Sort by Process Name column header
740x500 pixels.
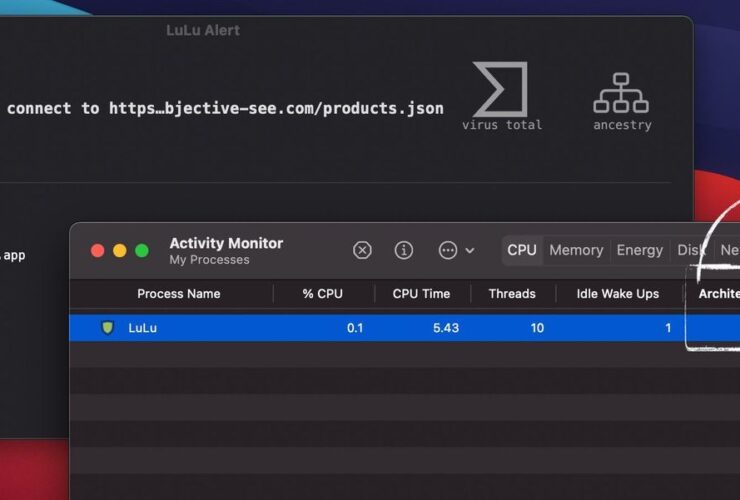point(178,294)
